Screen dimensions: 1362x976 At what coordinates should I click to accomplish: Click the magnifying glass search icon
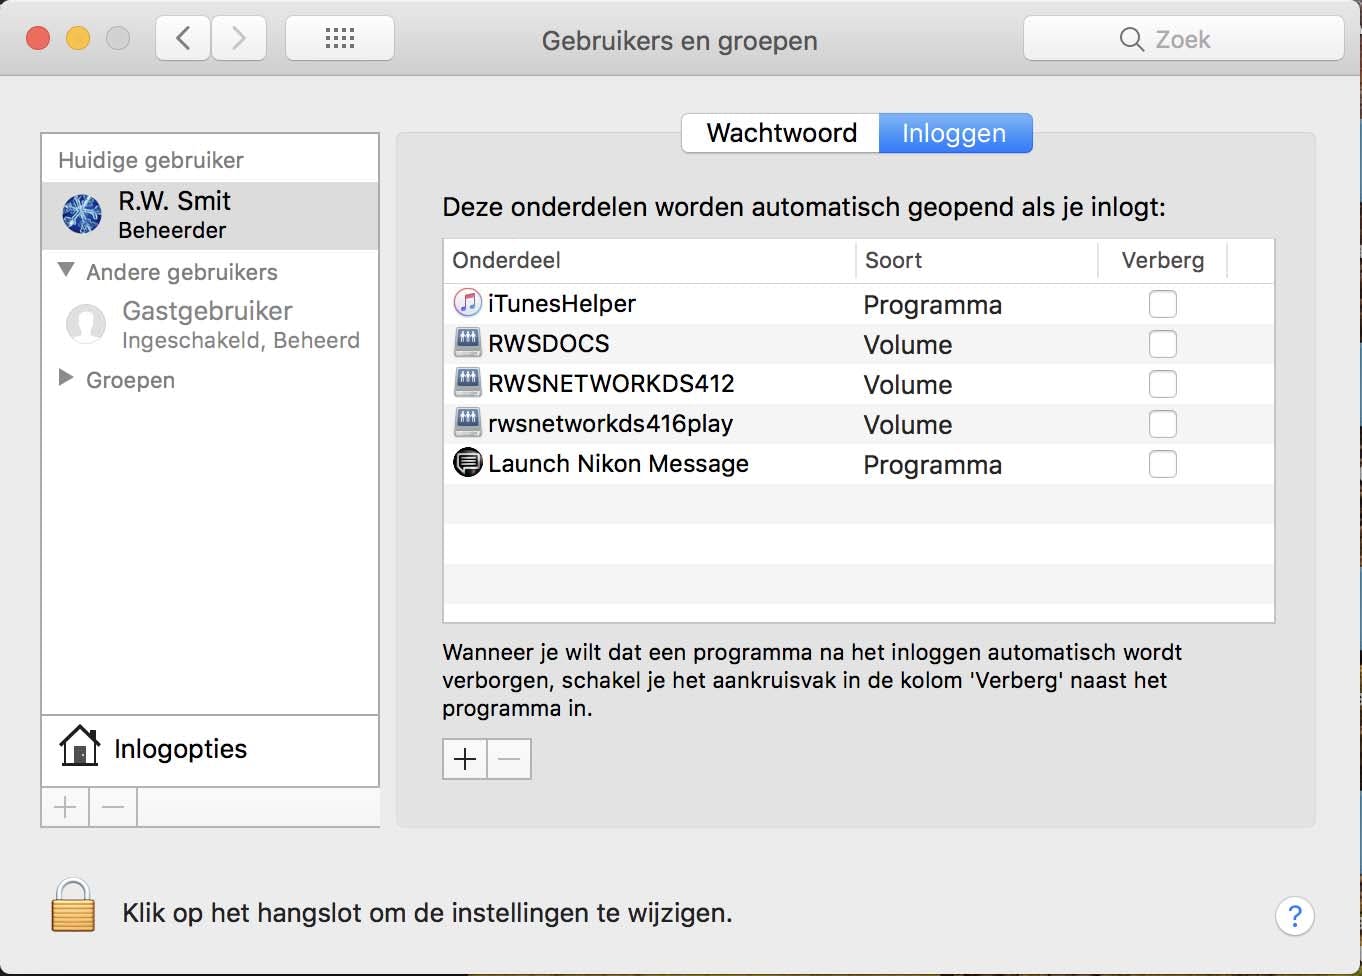click(x=1131, y=39)
